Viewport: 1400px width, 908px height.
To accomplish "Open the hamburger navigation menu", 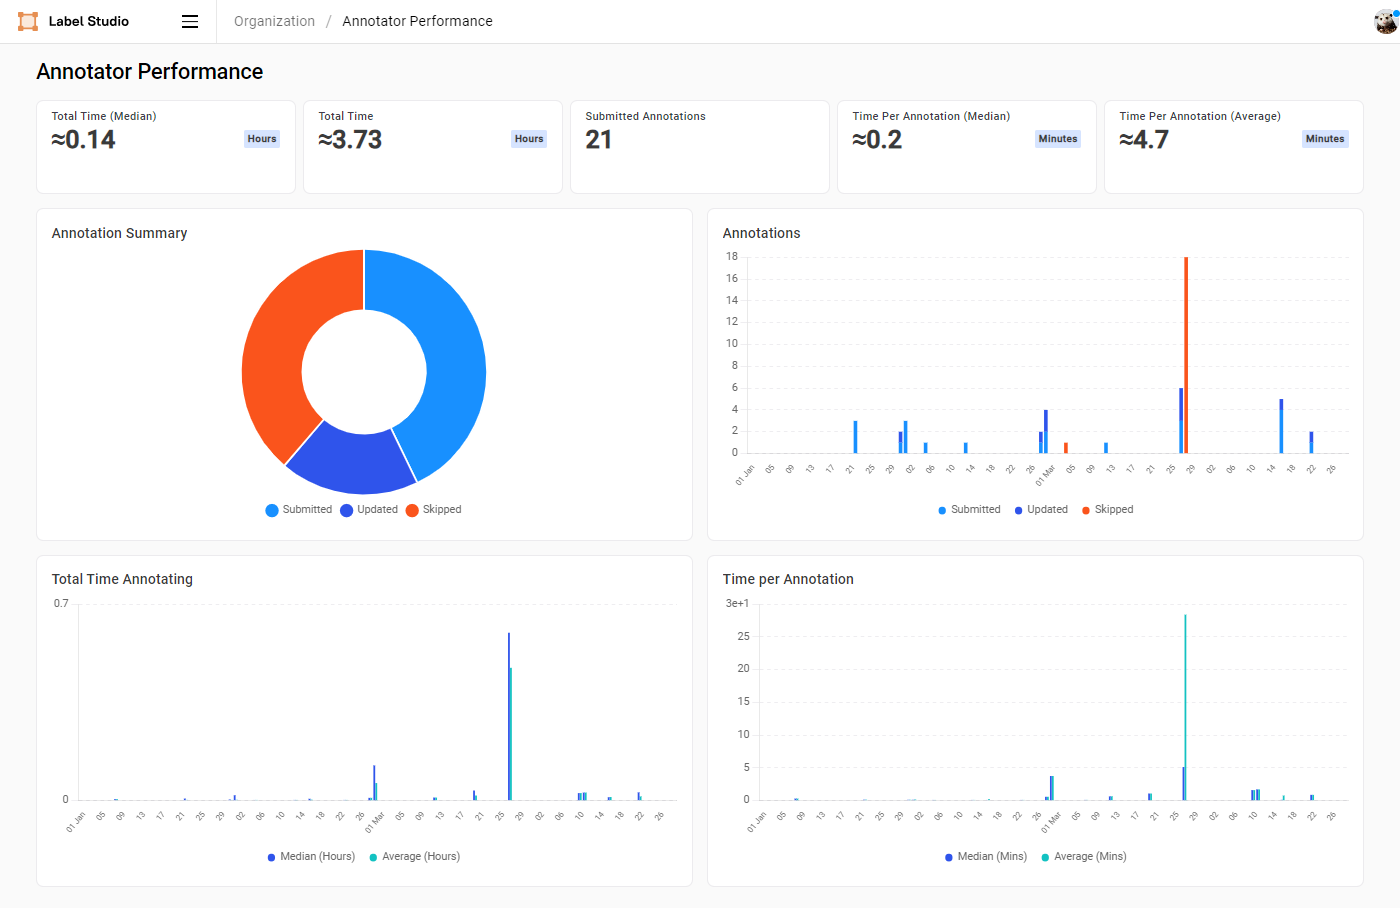I will pyautogui.click(x=189, y=21).
